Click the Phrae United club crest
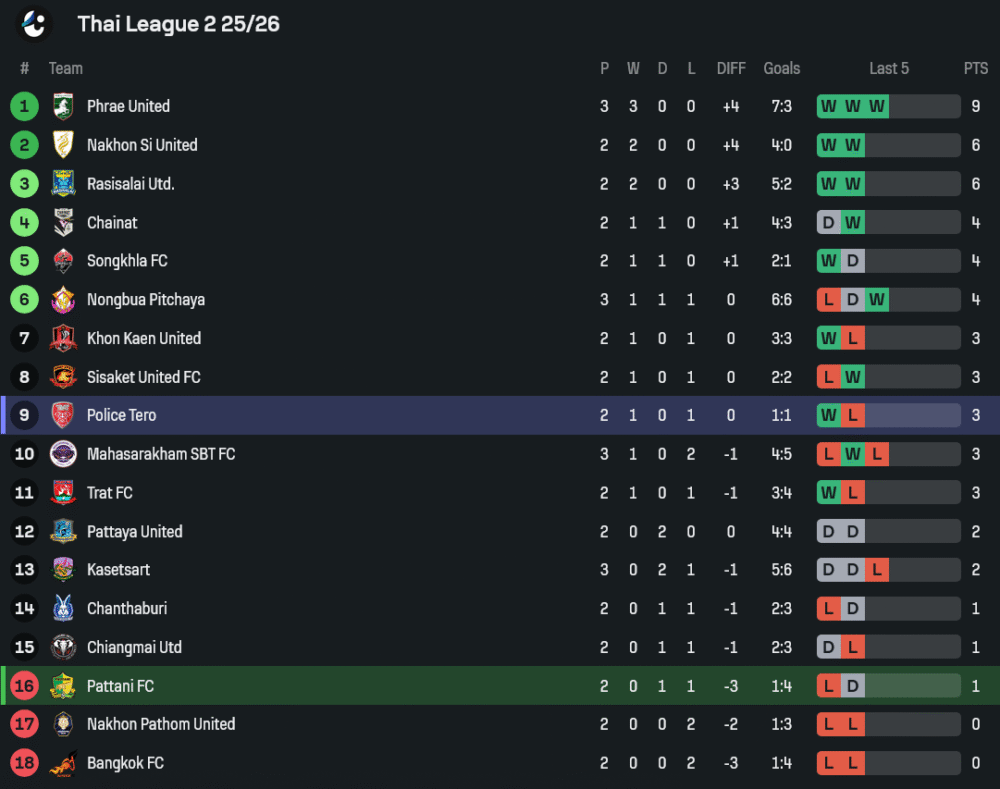This screenshot has height=789, width=1000. point(63,106)
